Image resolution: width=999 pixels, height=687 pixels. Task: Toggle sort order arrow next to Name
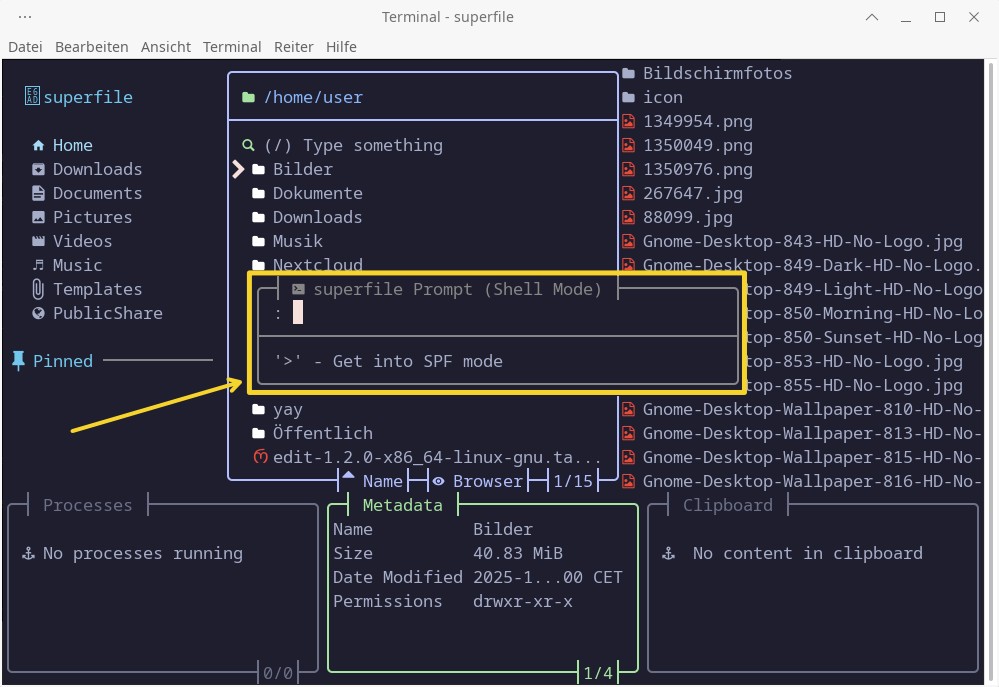348,480
